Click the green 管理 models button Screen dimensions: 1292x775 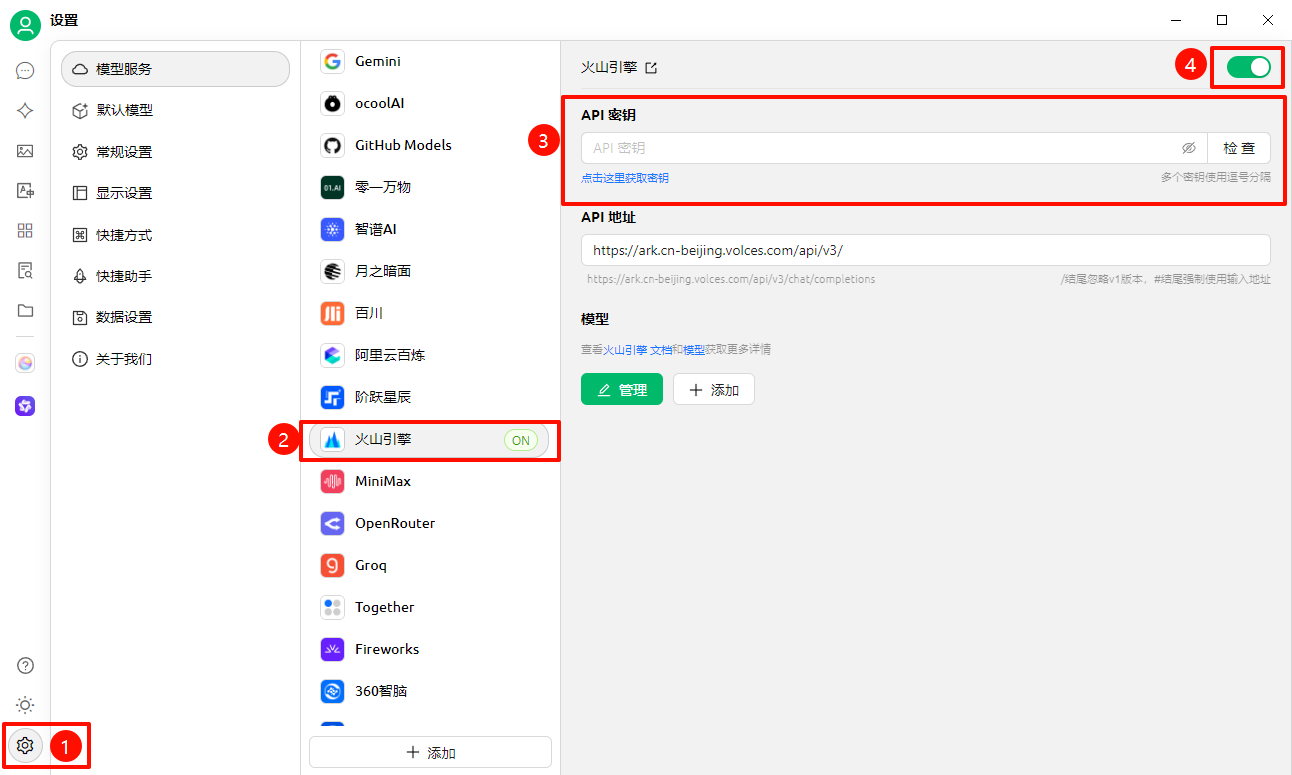(621, 390)
